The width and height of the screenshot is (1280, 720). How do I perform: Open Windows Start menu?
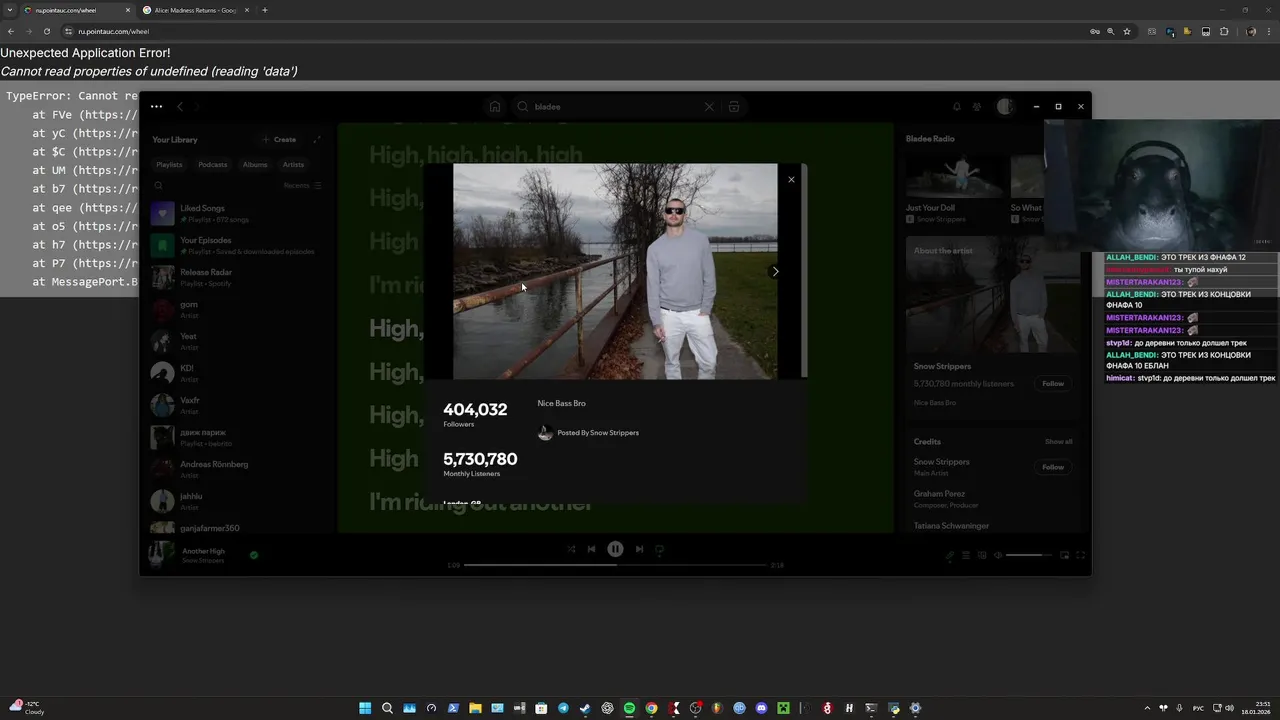(x=365, y=708)
